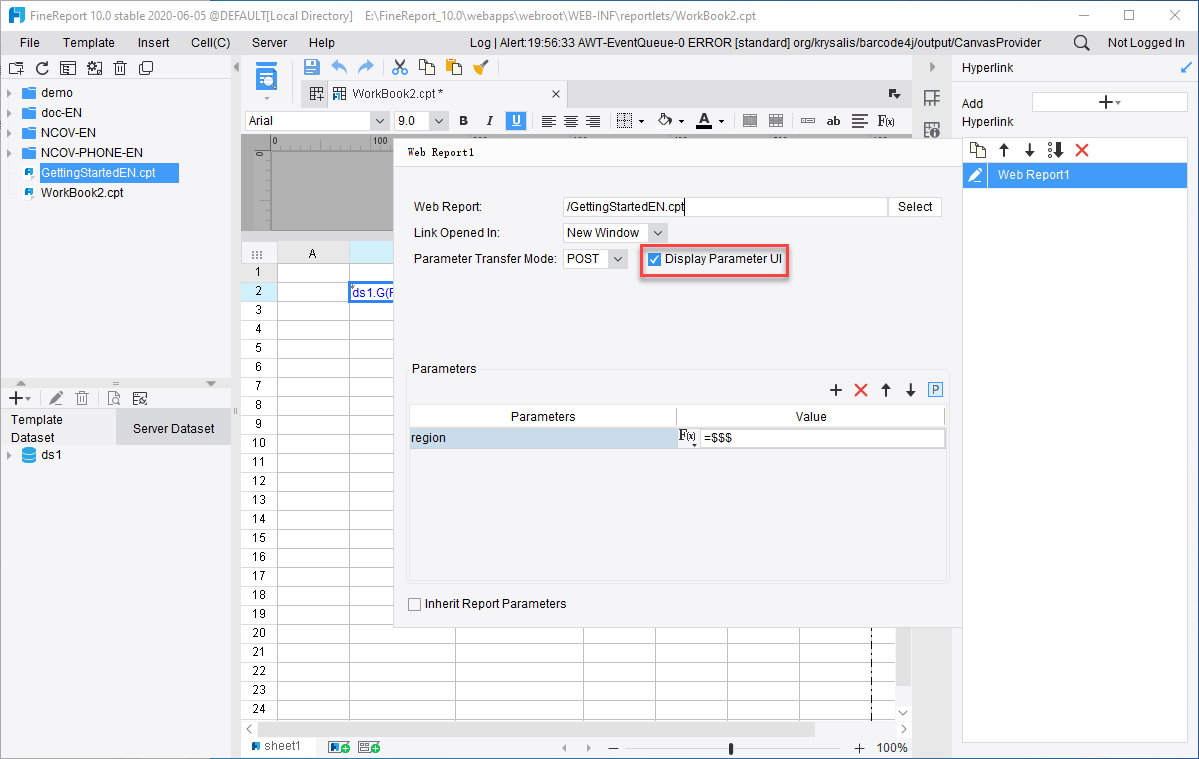The image size is (1199, 759).
Task: Preview the ds1 dataset query
Action: click(113, 397)
